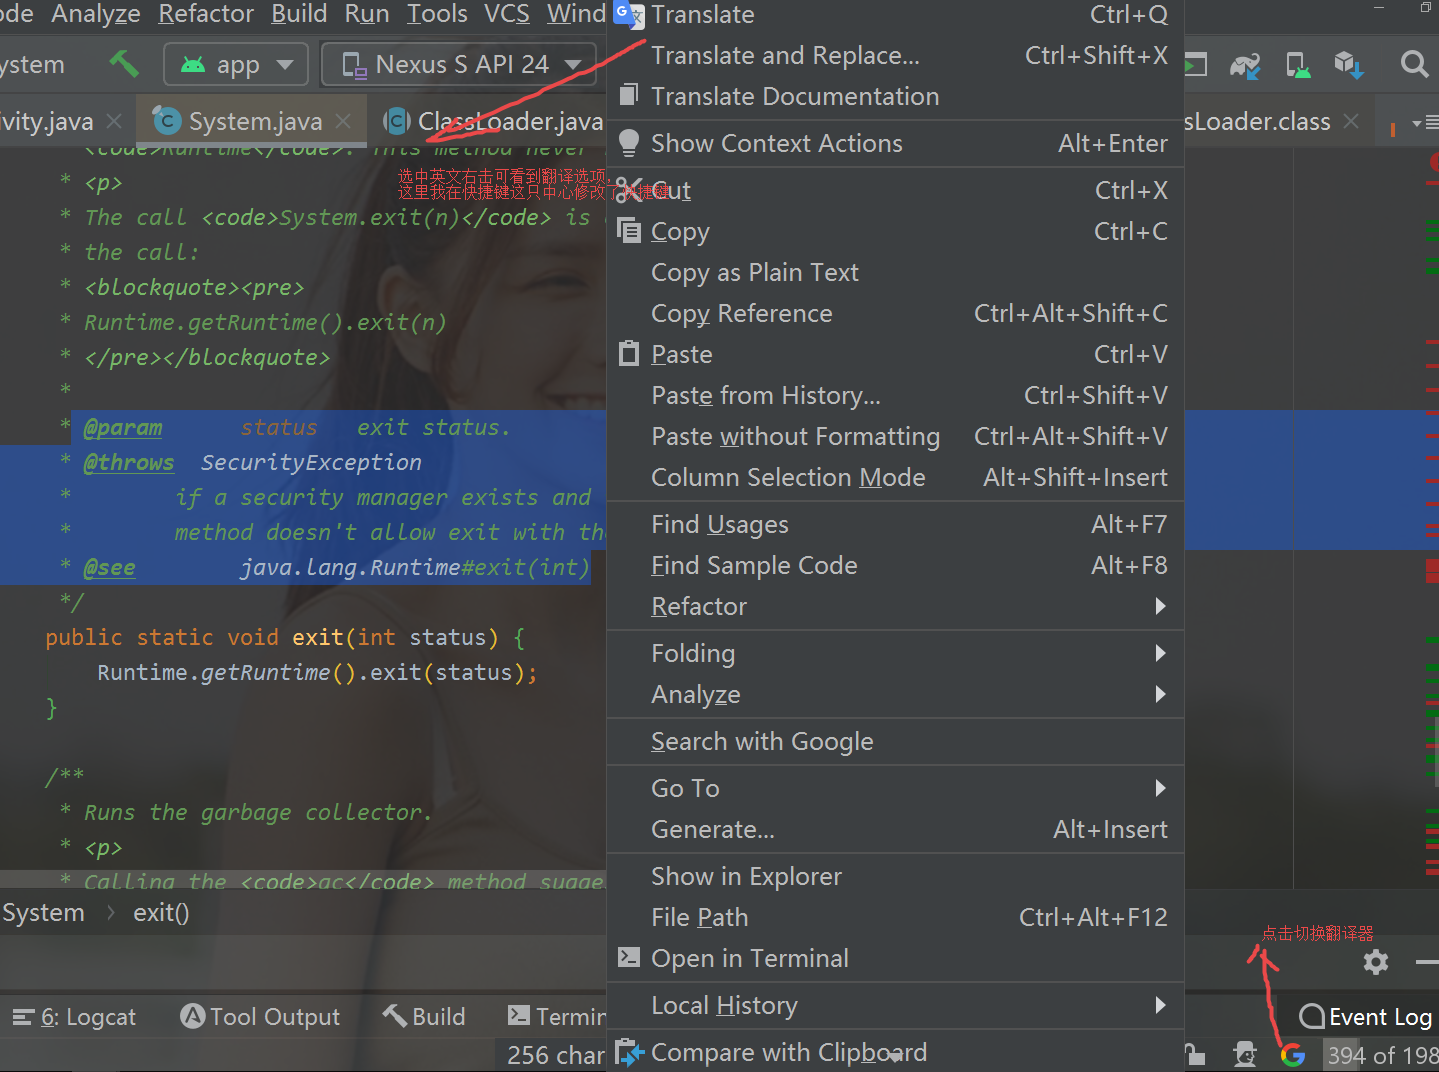Click the Compare with Clipboard icon
The height and width of the screenshot is (1072, 1439).
point(629,1052)
